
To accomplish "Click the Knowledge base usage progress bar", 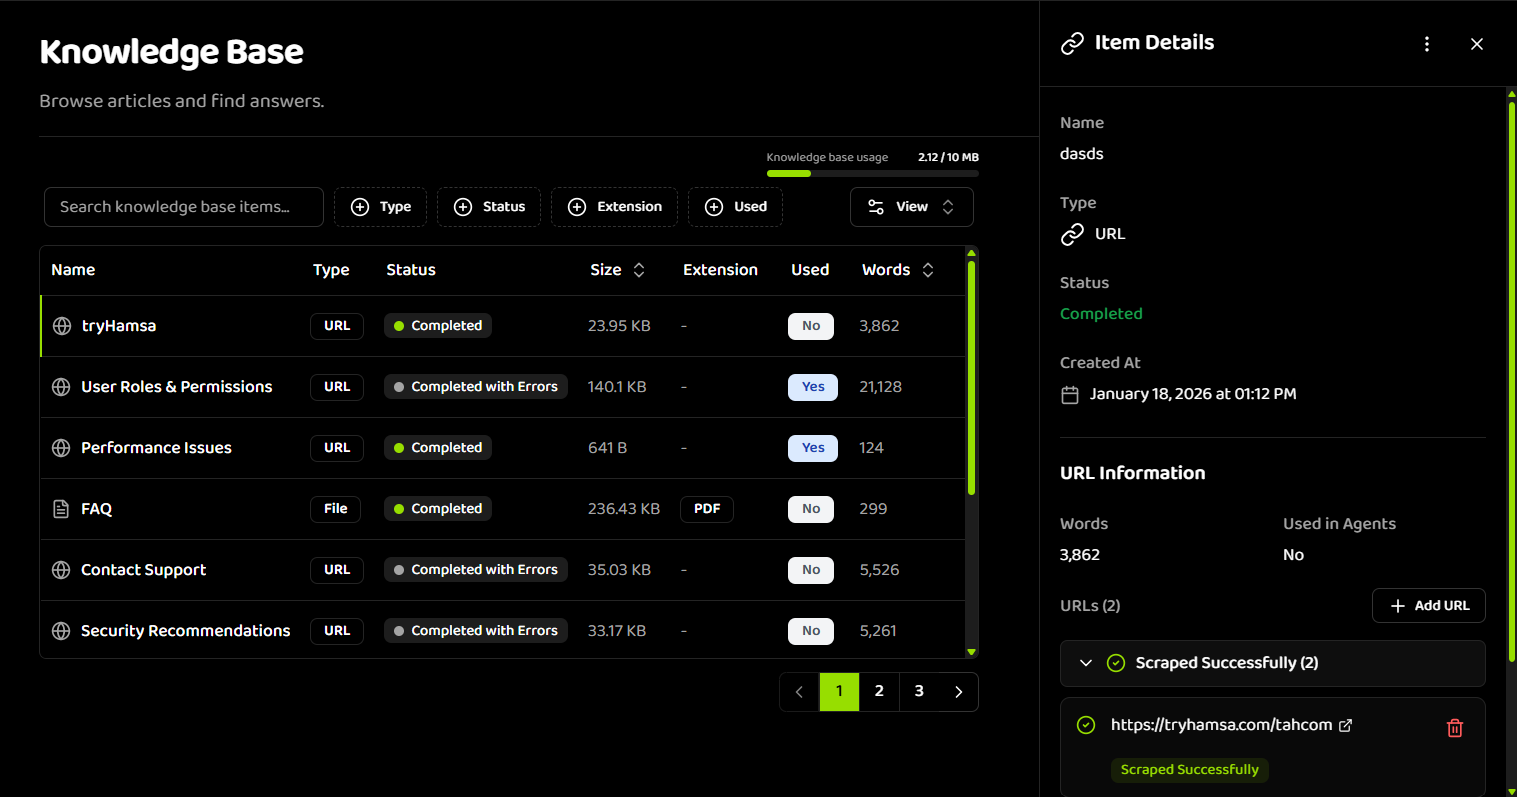I will tap(872, 174).
